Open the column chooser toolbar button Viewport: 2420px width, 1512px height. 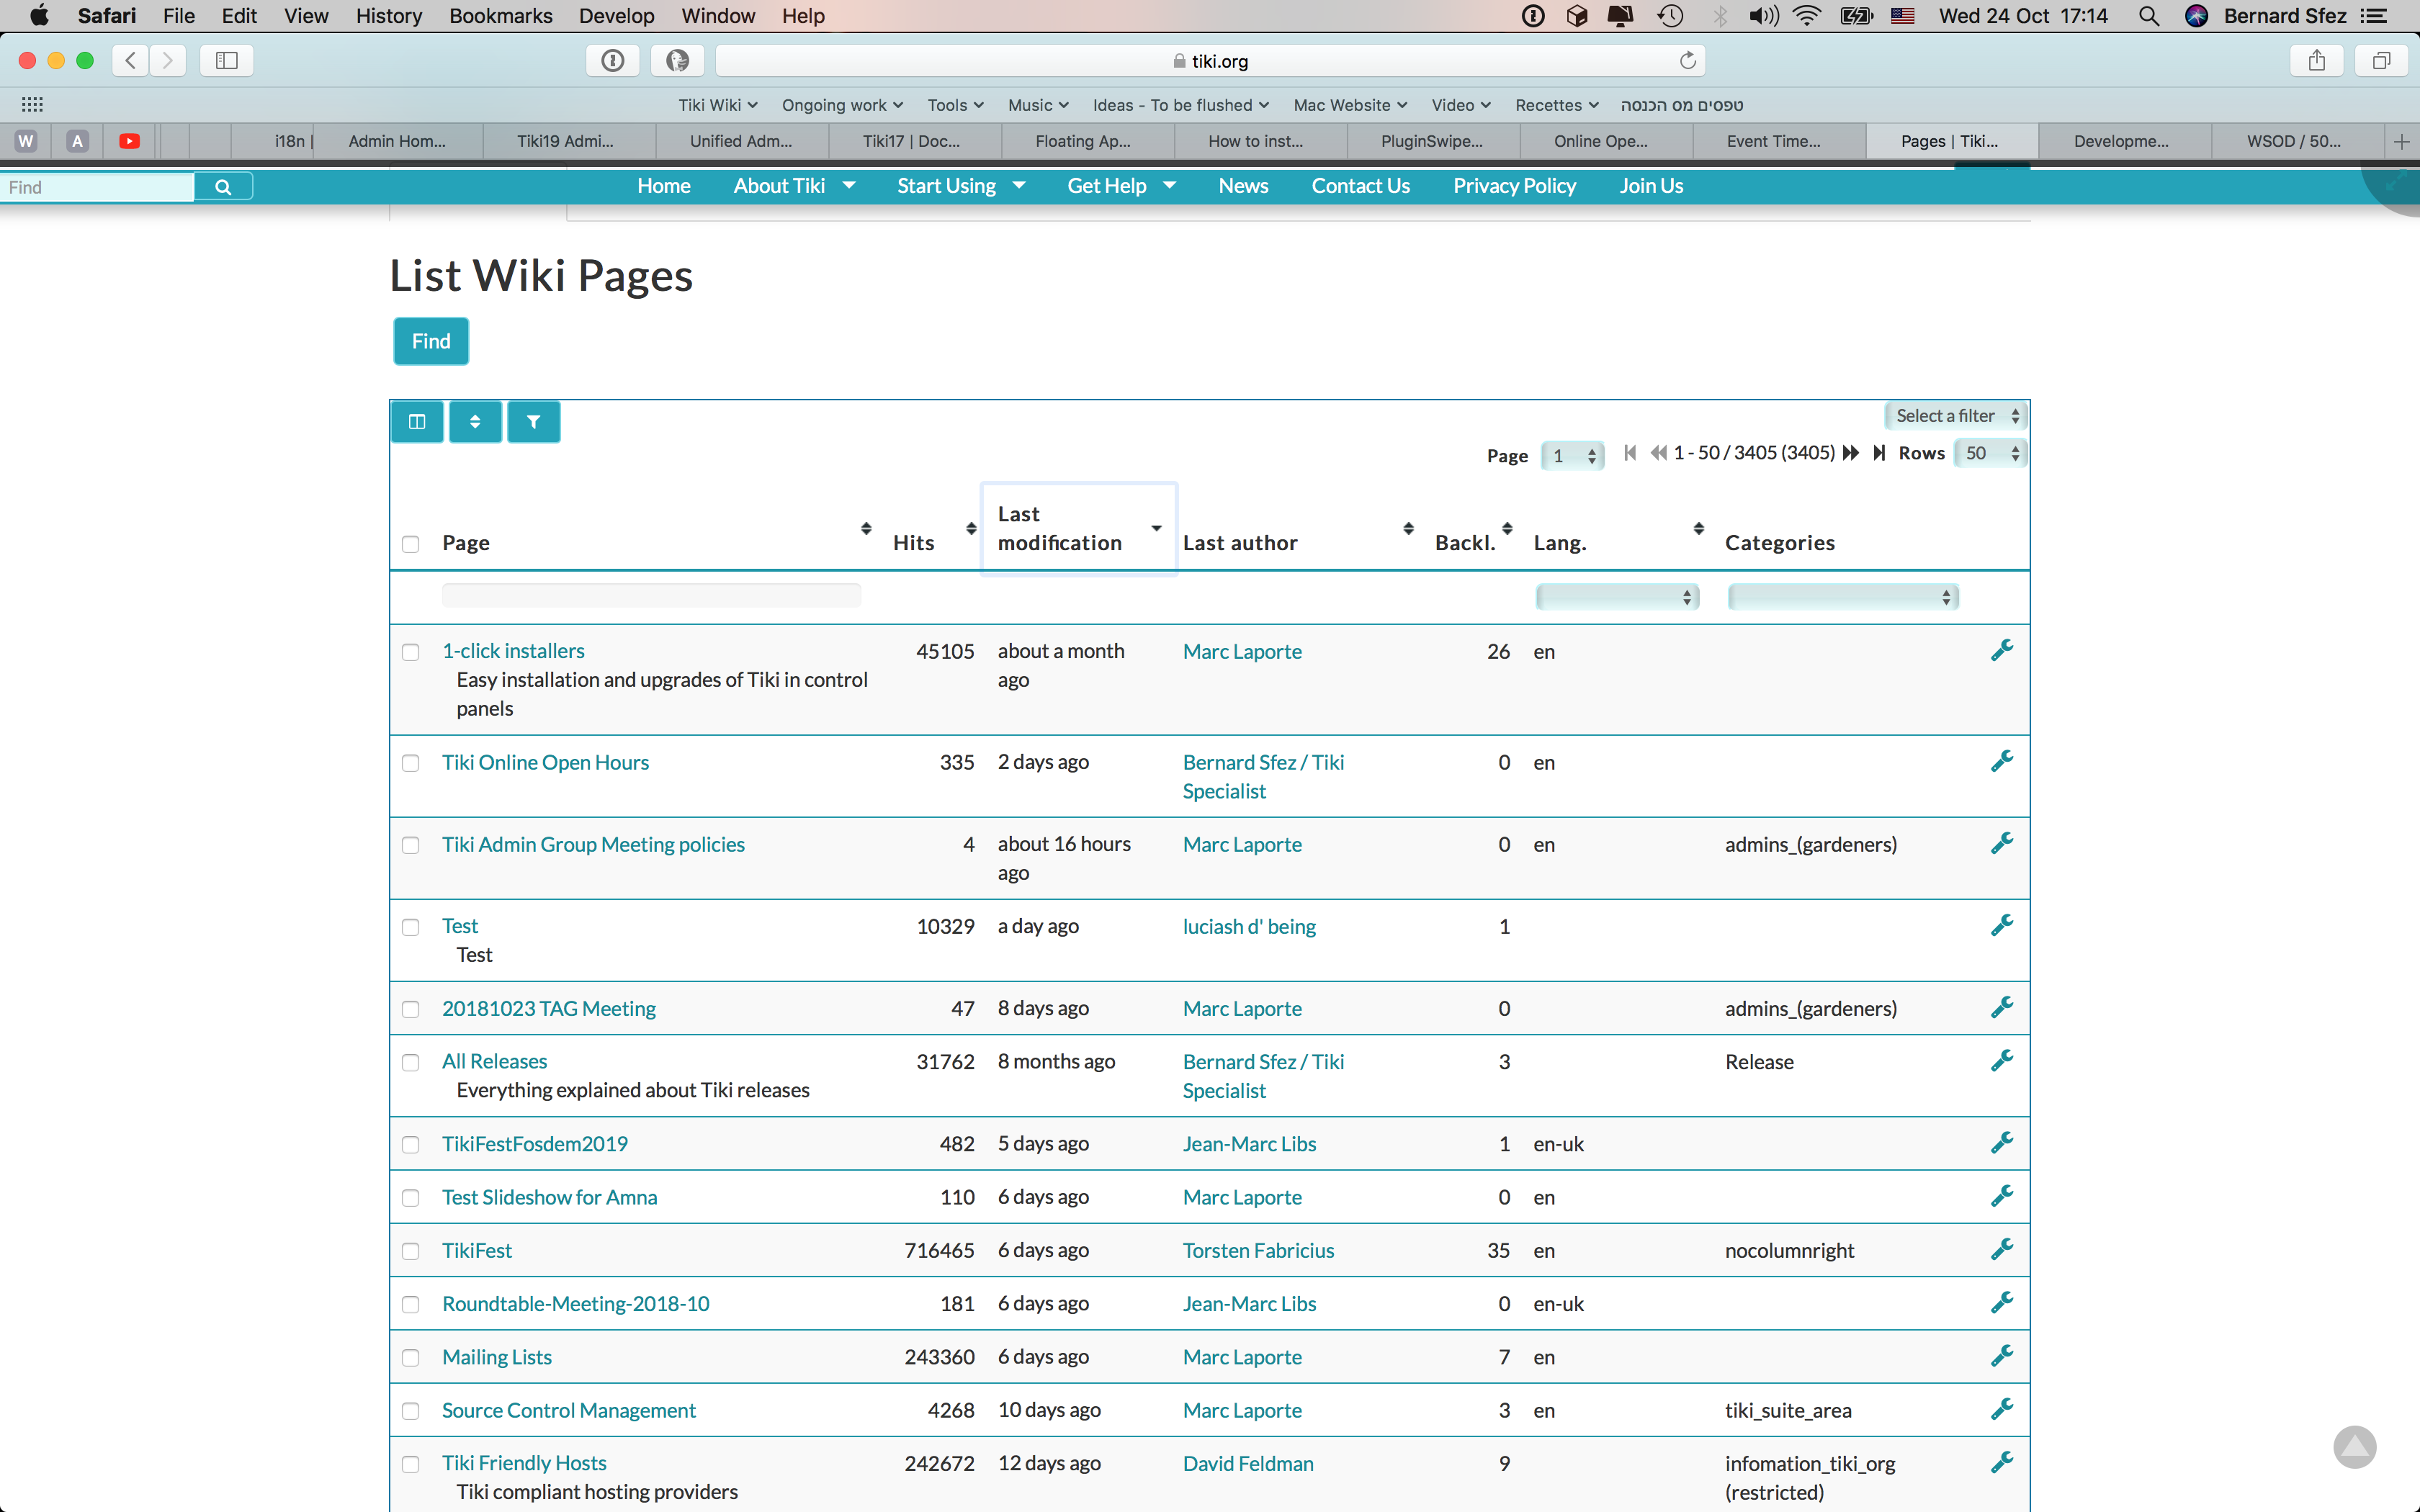tap(417, 422)
